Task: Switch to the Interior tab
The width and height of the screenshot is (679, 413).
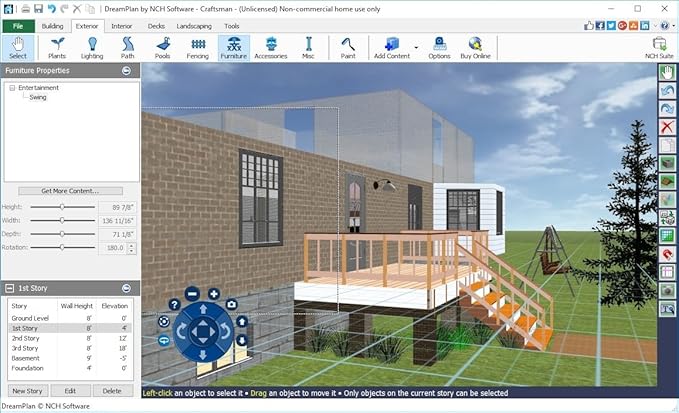Action: tap(122, 25)
